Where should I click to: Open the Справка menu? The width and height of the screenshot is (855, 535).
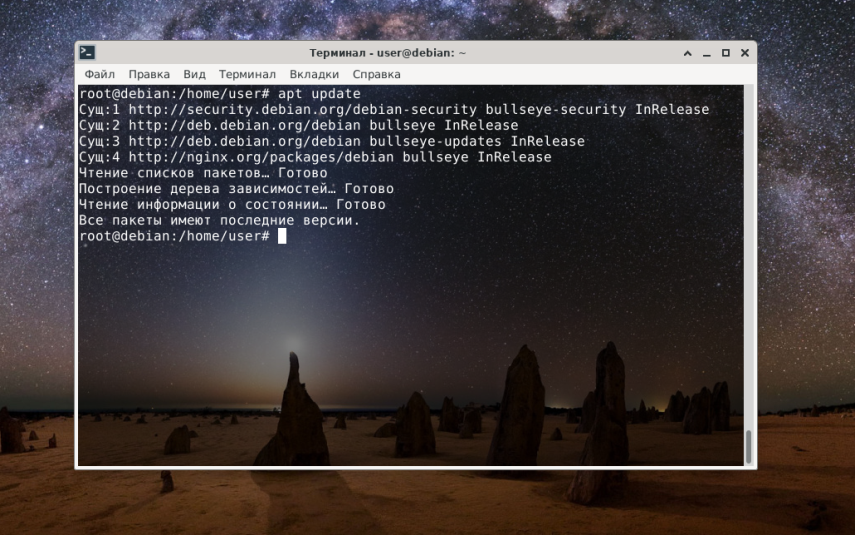(x=376, y=74)
